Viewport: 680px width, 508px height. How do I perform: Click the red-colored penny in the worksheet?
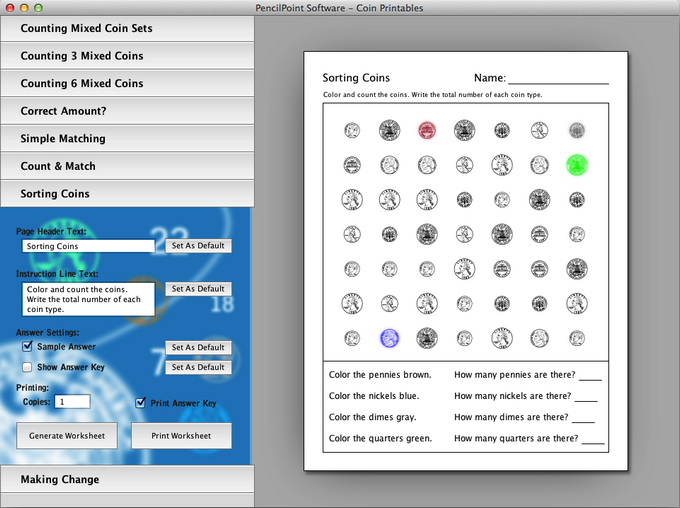click(x=427, y=130)
